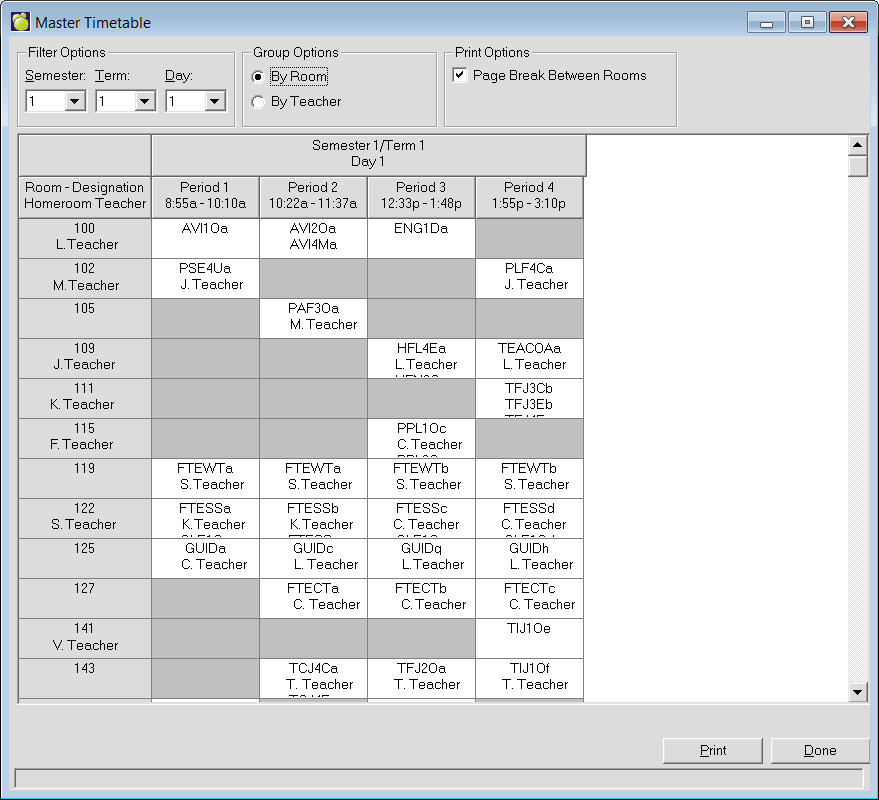
Task: Click the Period 4 column header
Action: coord(529,196)
